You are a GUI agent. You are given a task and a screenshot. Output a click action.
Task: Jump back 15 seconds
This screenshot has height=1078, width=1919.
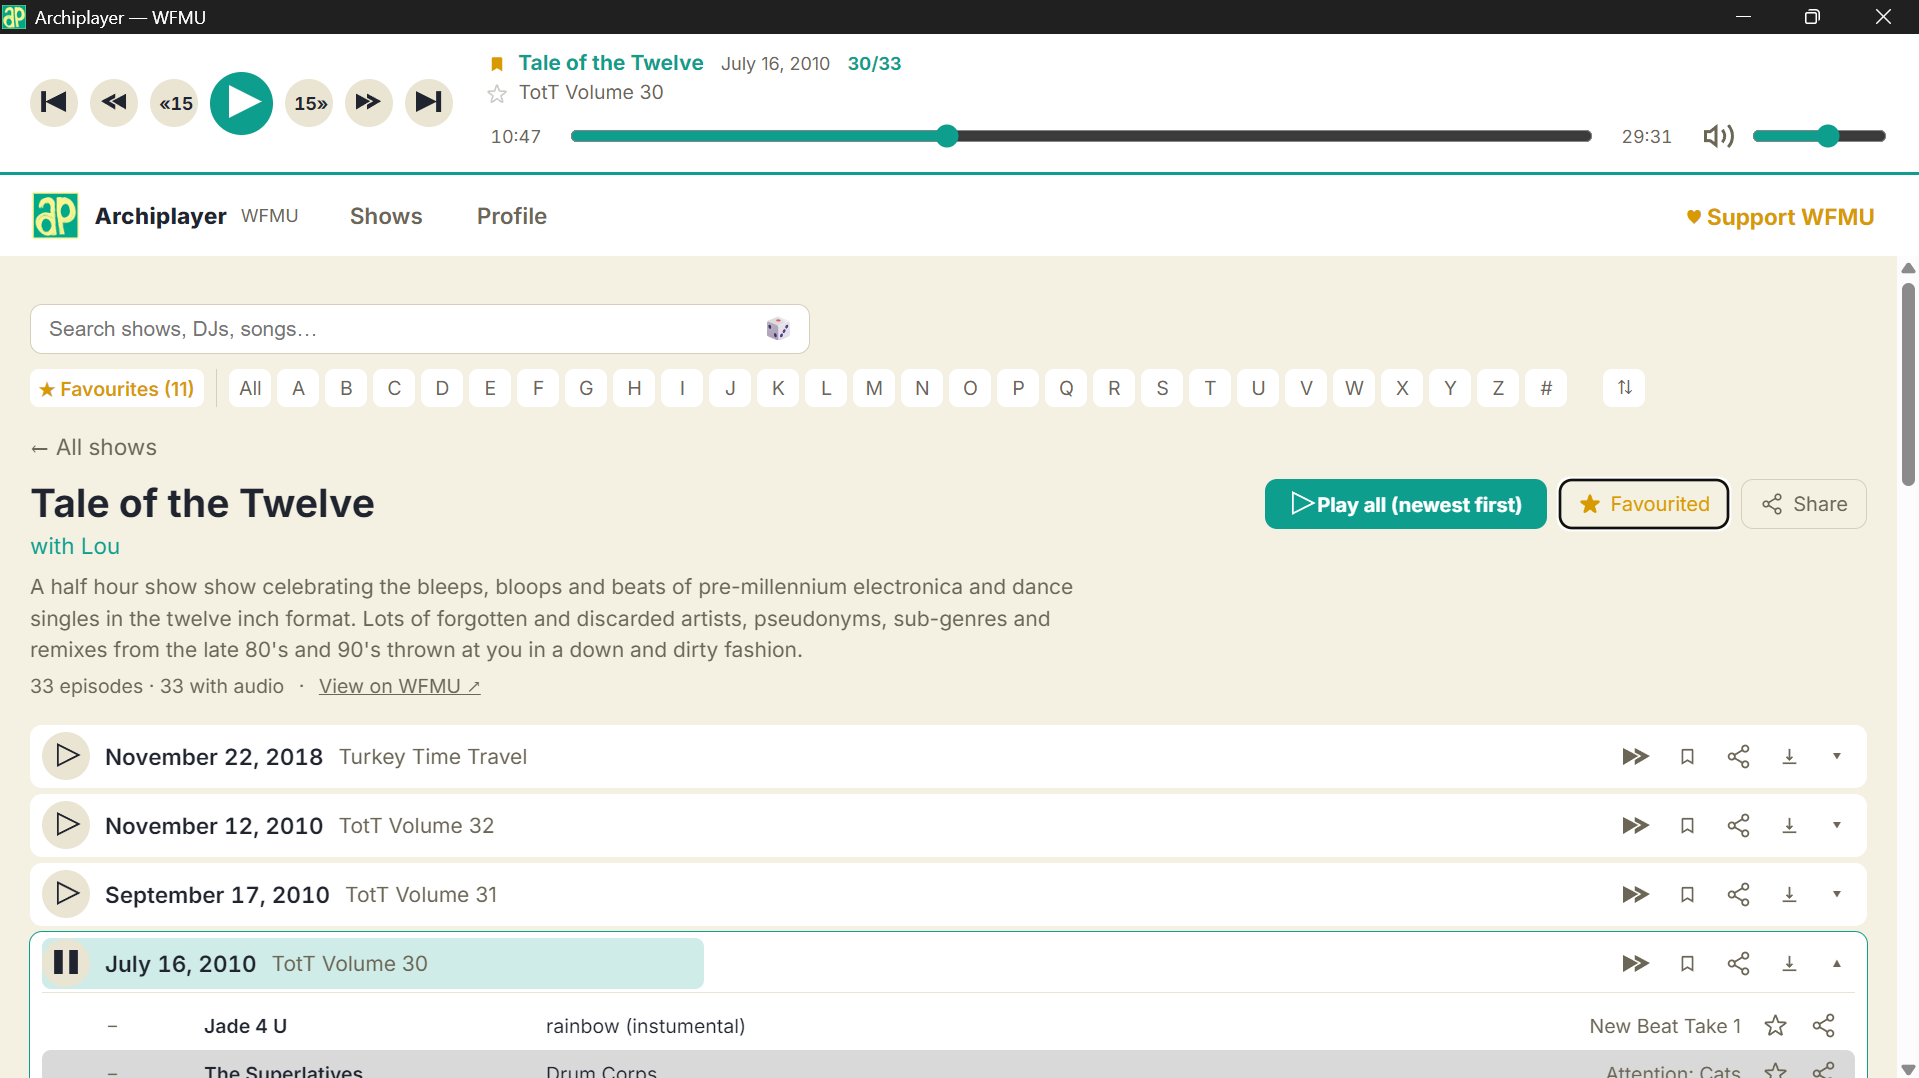coord(175,102)
